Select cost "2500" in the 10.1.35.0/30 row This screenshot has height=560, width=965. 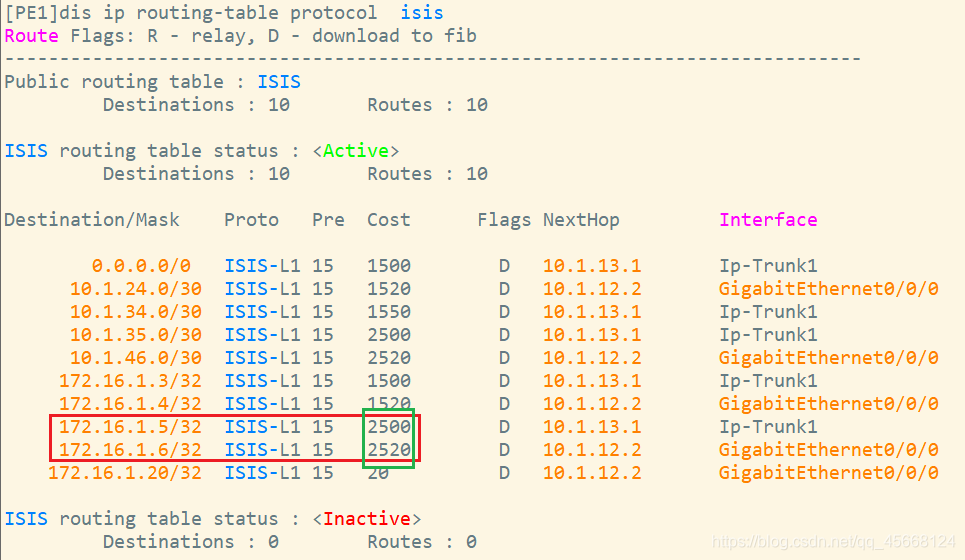point(389,335)
